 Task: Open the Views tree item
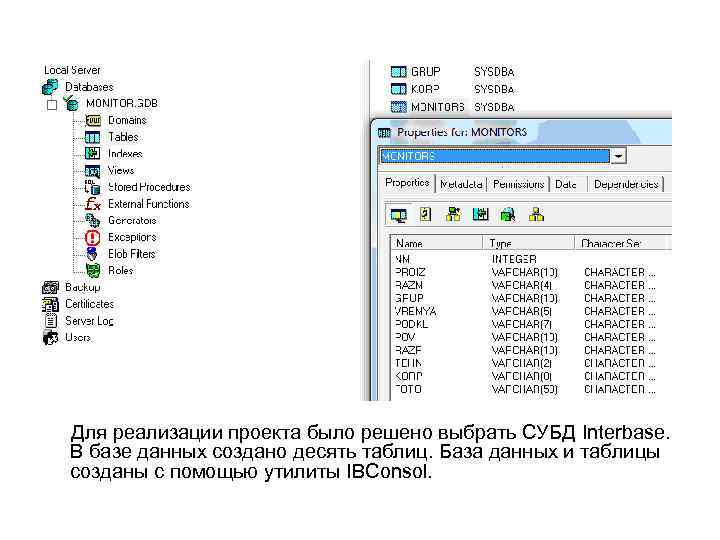tap(121, 170)
